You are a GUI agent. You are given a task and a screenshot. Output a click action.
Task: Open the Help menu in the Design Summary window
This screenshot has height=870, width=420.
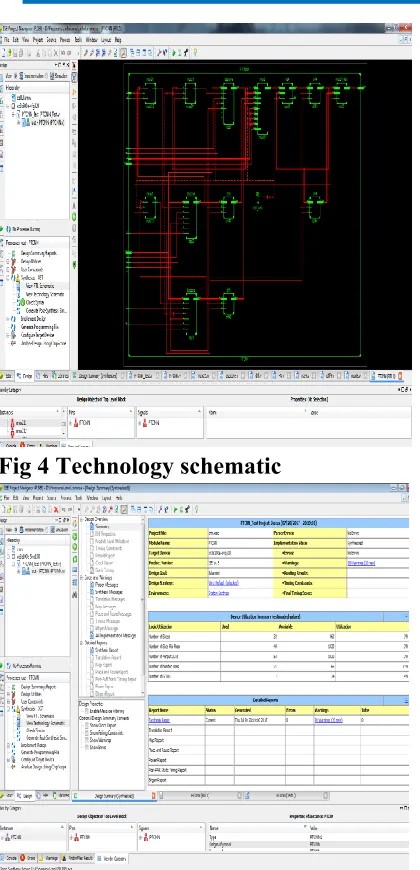[x=119, y=498]
